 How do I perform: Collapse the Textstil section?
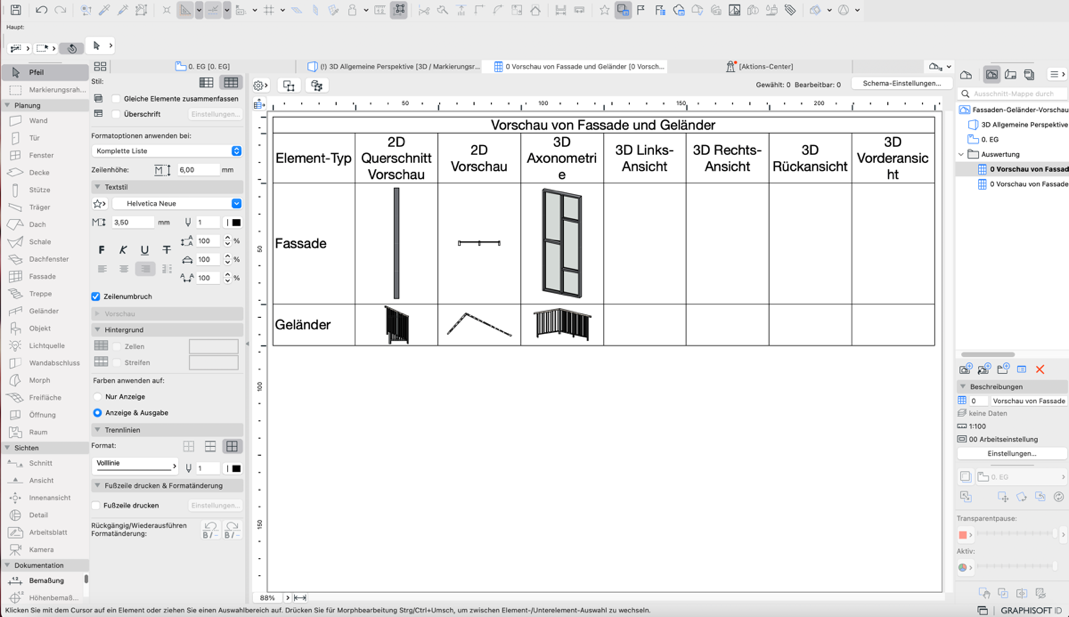point(97,187)
